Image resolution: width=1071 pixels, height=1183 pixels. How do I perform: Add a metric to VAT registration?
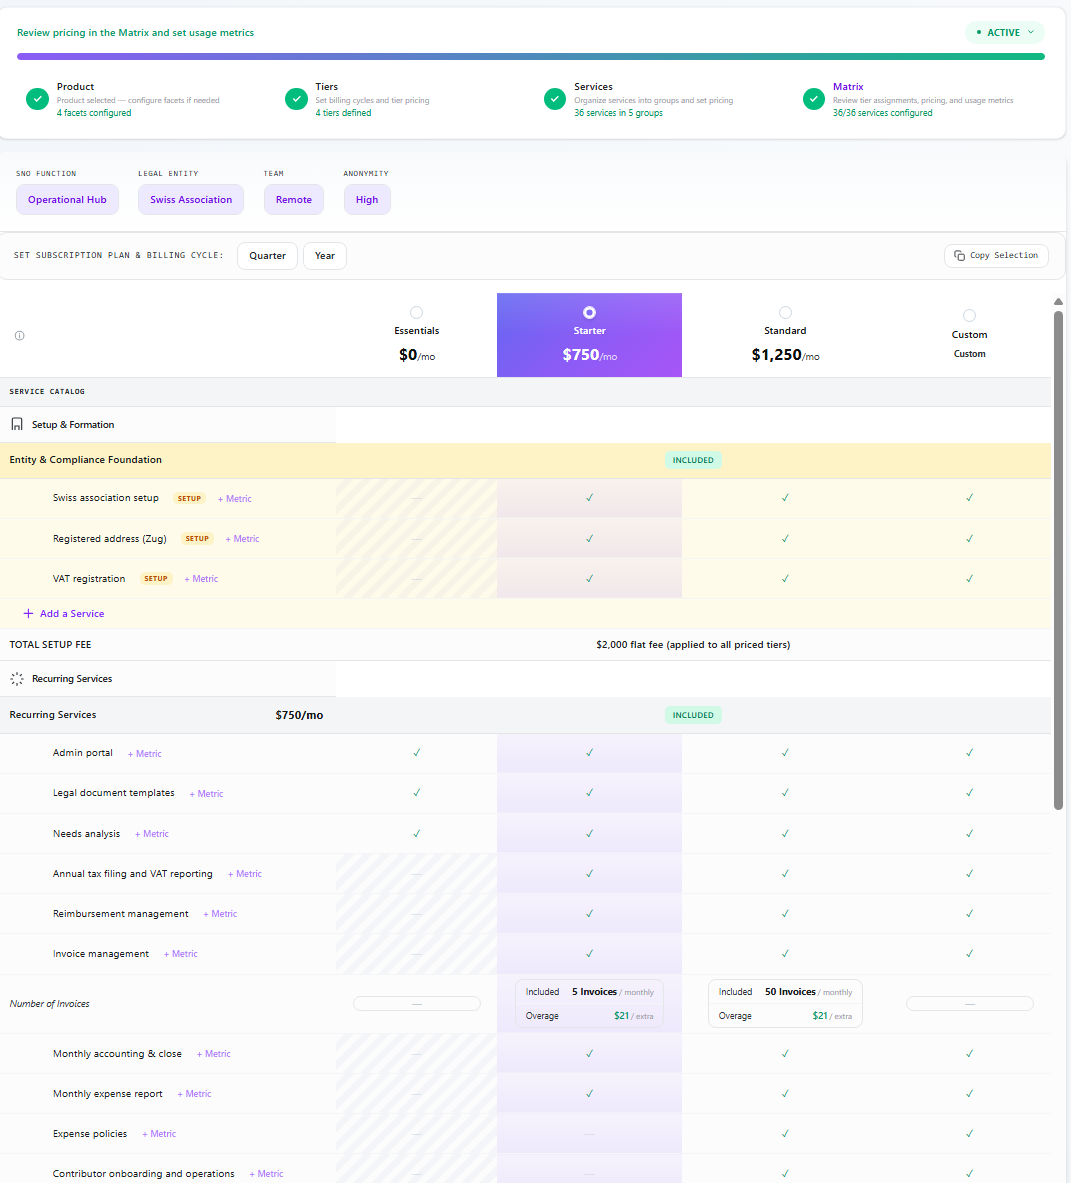point(201,579)
